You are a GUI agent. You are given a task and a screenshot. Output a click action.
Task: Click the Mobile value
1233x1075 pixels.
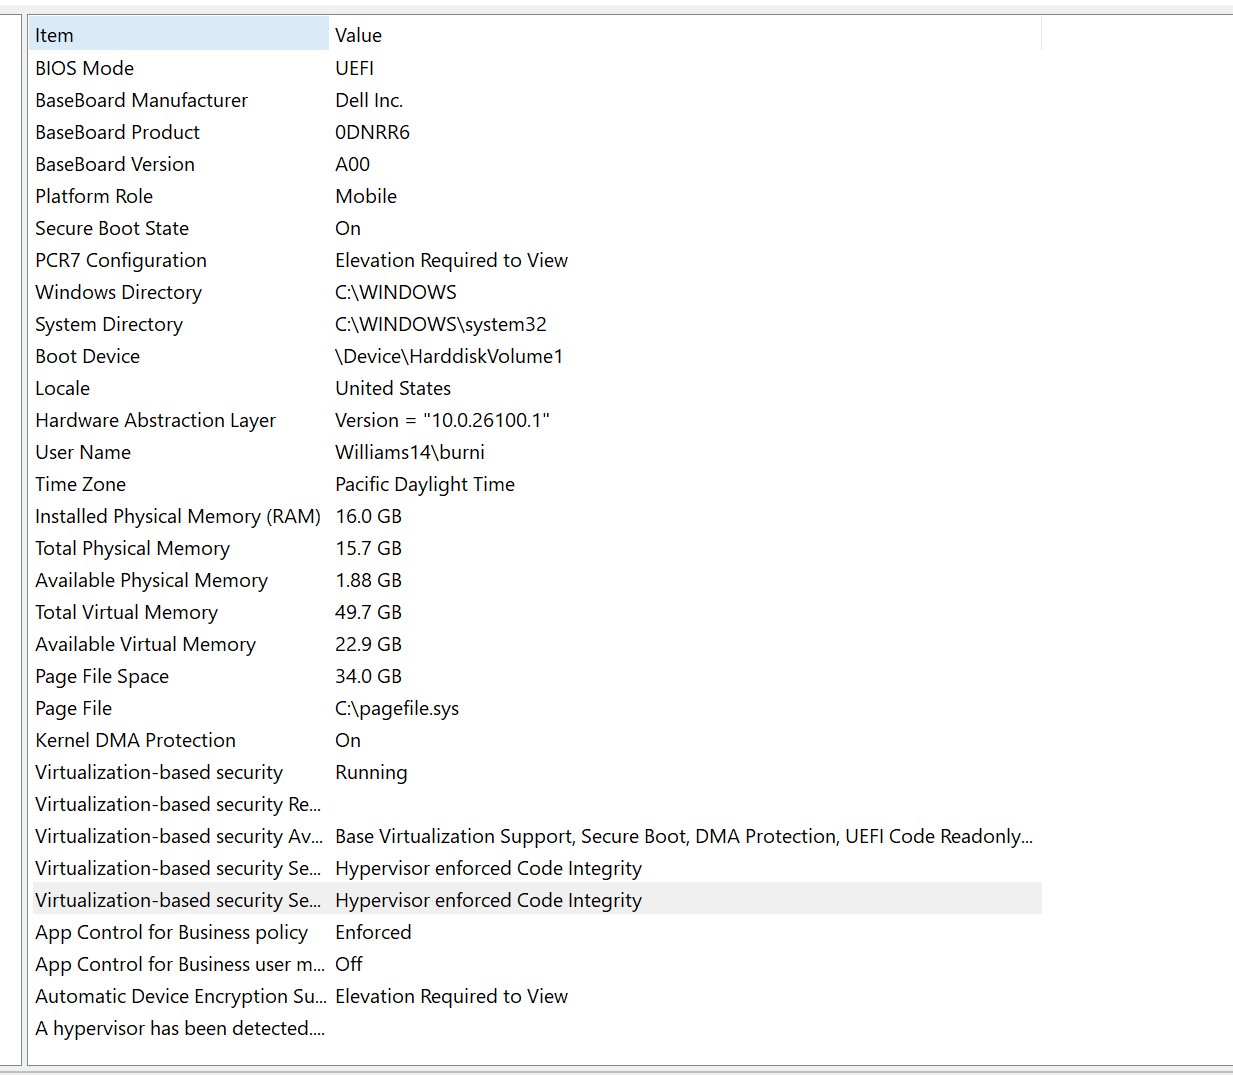click(x=366, y=196)
